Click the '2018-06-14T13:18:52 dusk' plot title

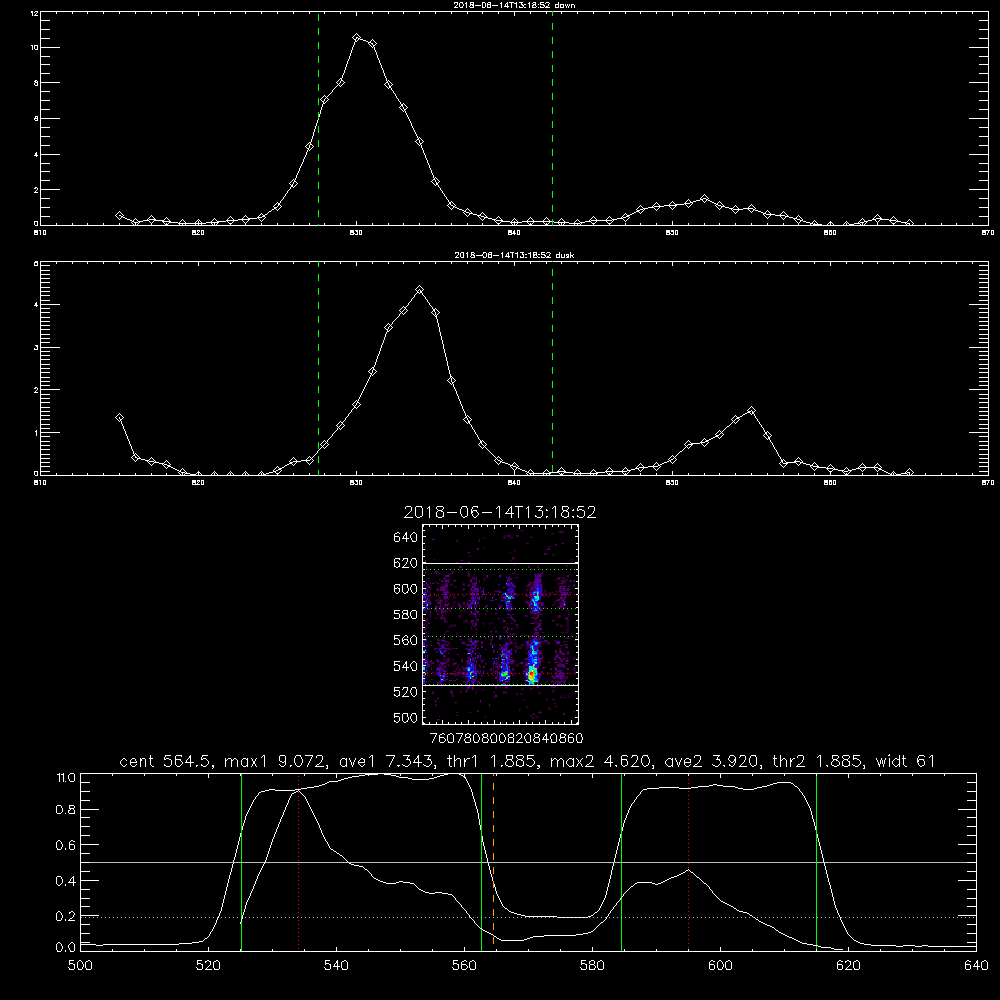coord(514,255)
